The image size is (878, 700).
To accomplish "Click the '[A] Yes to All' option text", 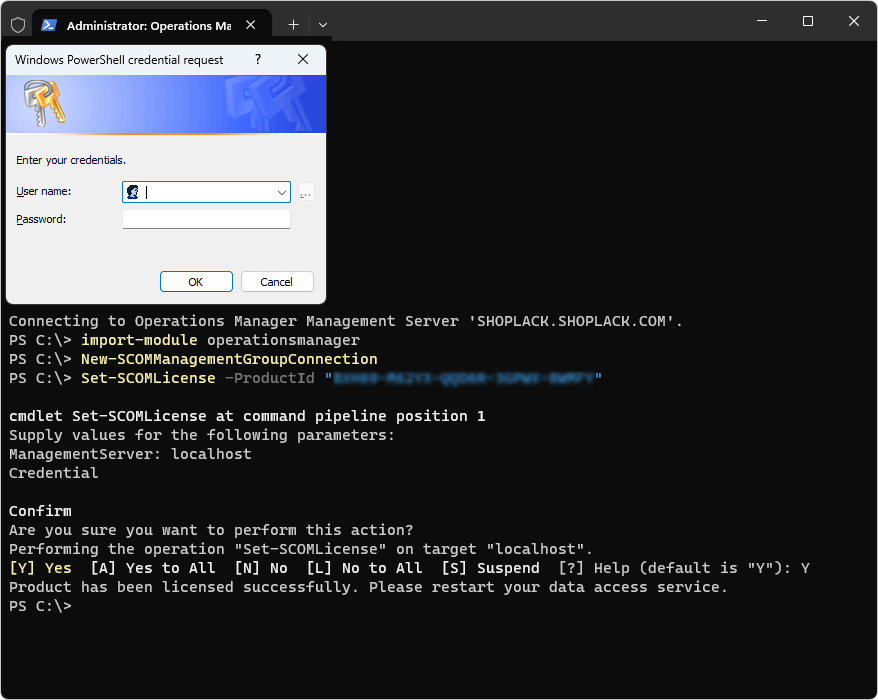I will click(153, 568).
